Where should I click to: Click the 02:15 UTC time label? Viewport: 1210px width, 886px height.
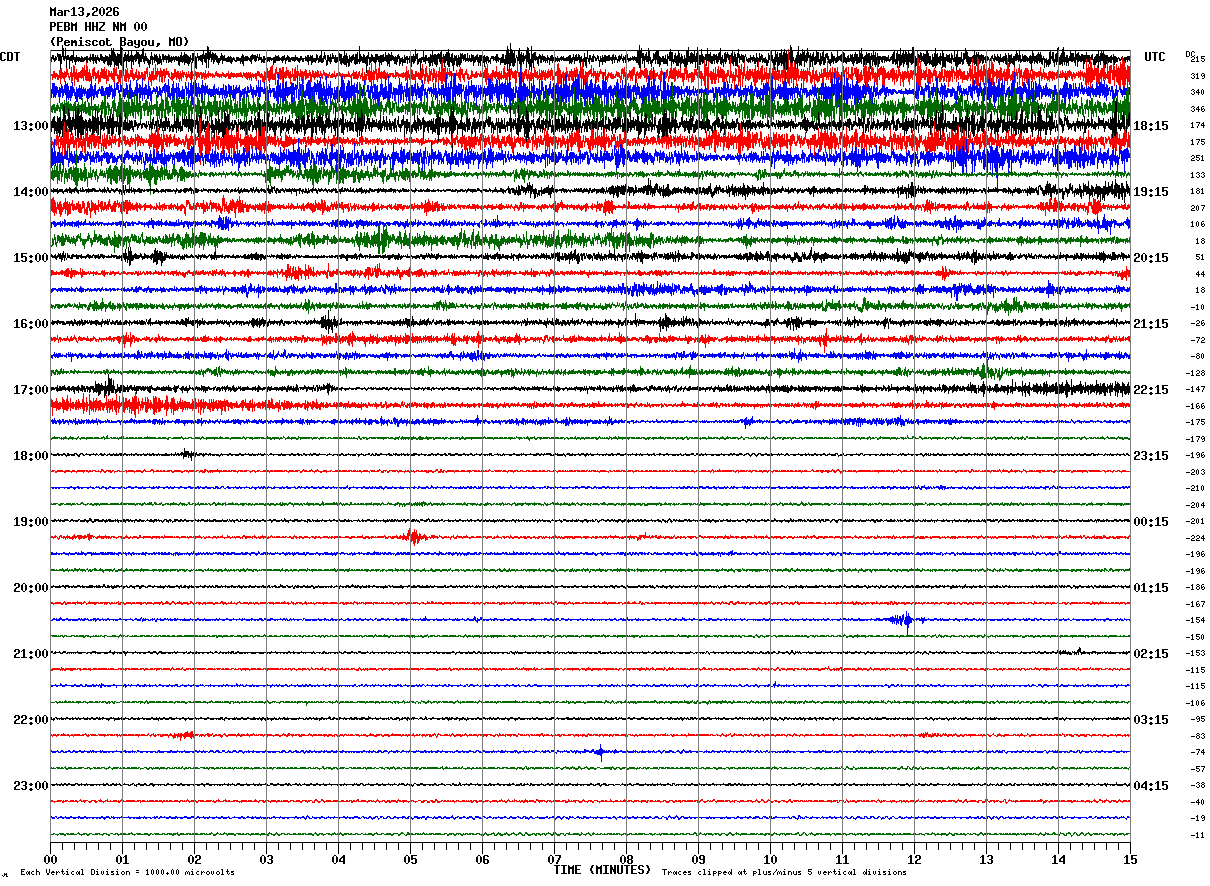pyautogui.click(x=1151, y=654)
